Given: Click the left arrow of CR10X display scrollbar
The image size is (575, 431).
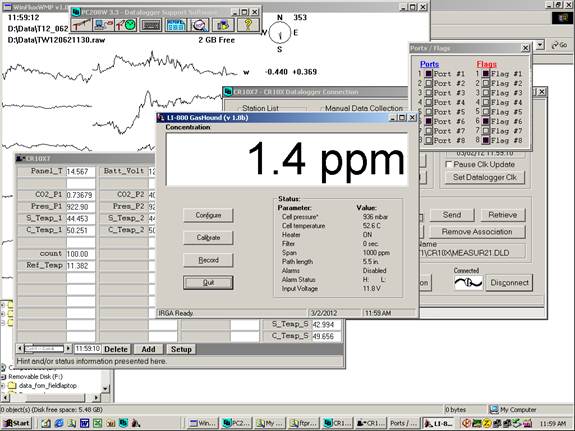Looking at the screenshot, I should (20, 348).
